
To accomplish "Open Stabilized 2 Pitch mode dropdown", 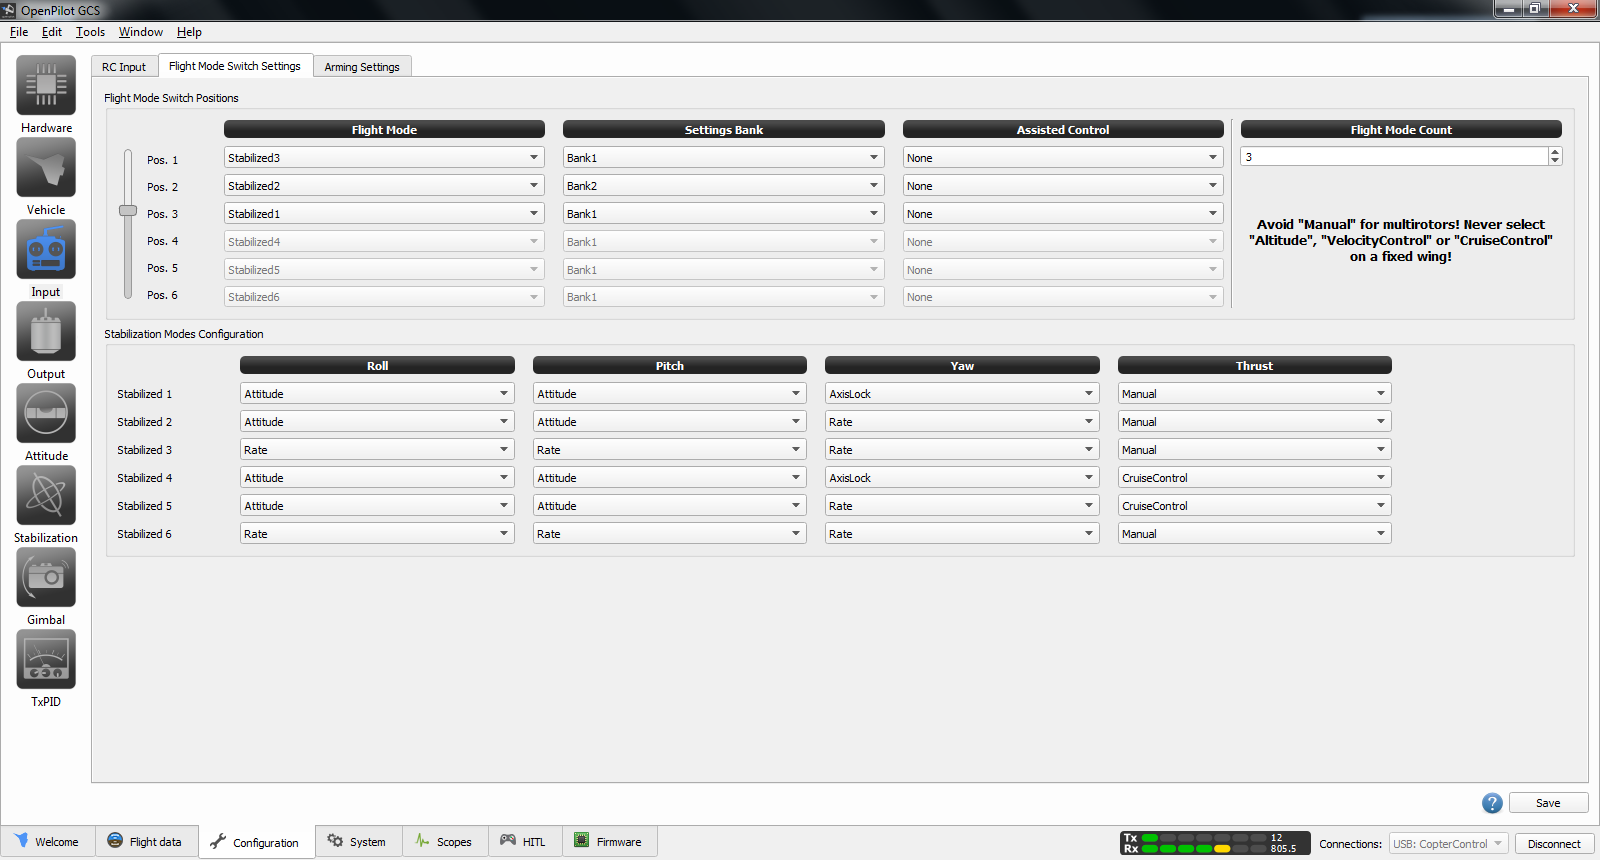I will (670, 422).
